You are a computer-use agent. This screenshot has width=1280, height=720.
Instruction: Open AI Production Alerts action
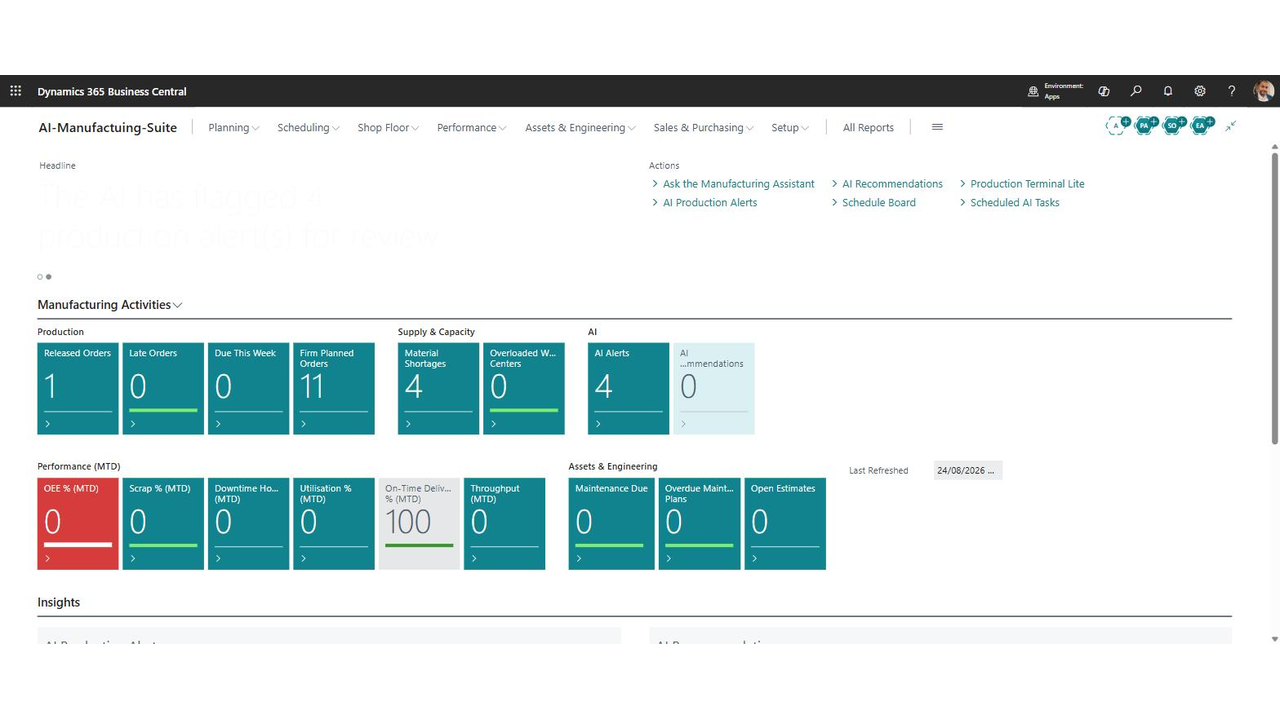point(710,203)
